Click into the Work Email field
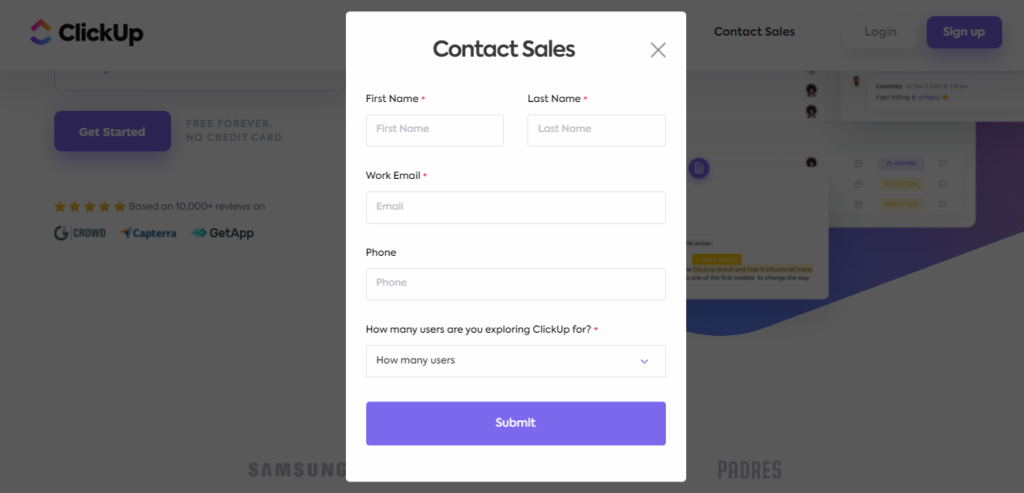 (x=515, y=207)
